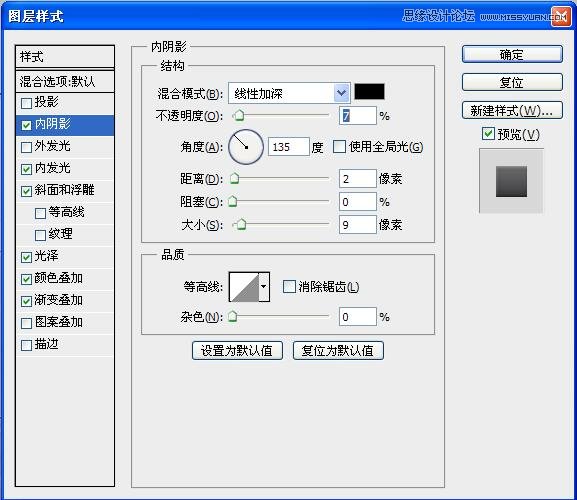Uncheck the 内阴影 checkbox
This screenshot has height=500, width=577.
[x=26, y=125]
